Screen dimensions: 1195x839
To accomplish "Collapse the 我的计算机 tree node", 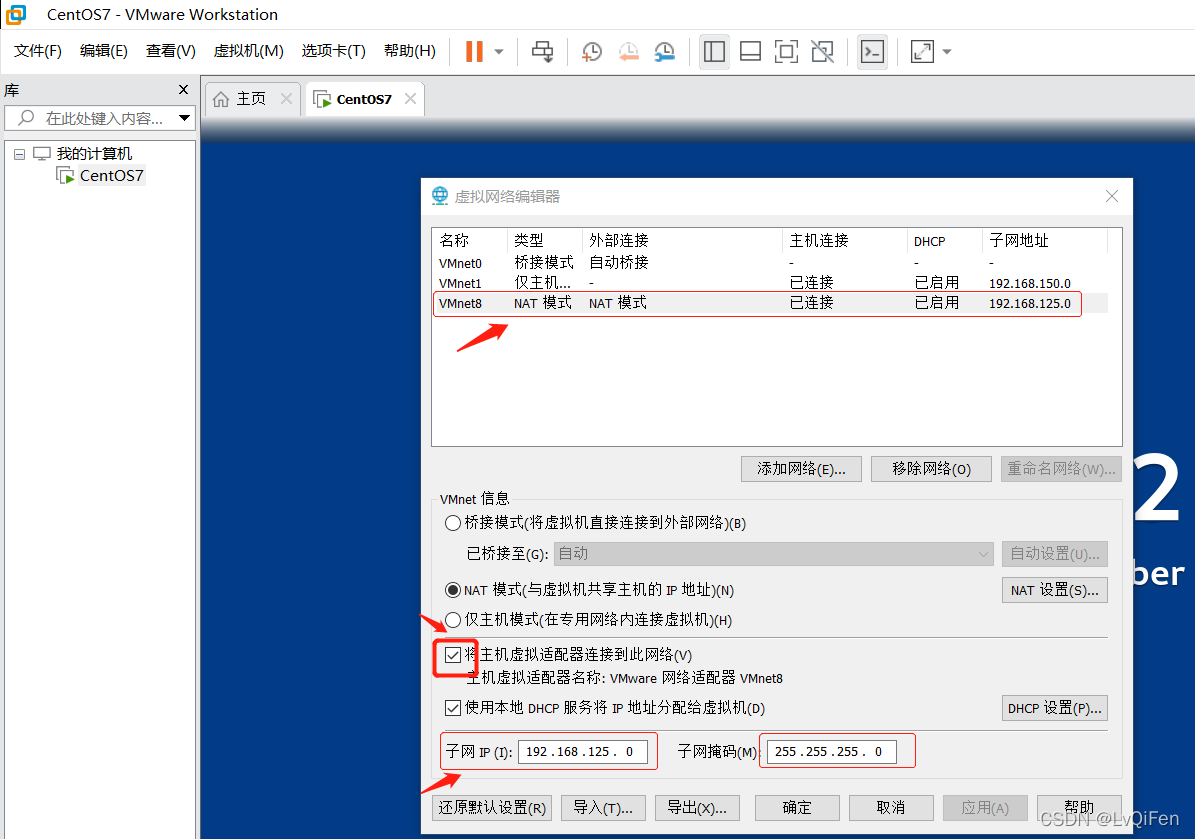I will point(18,153).
